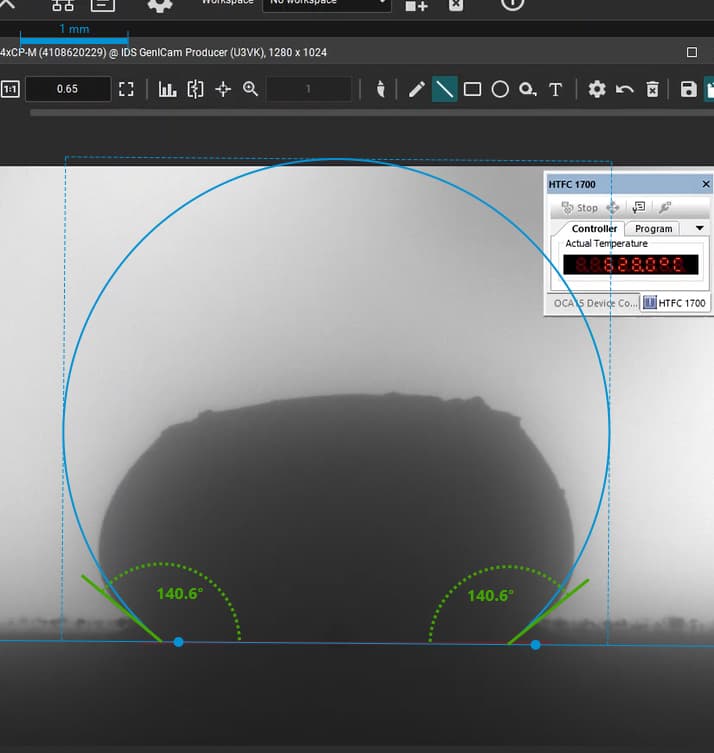Select the rectangle drawing tool
The image size is (714, 753).
click(472, 89)
